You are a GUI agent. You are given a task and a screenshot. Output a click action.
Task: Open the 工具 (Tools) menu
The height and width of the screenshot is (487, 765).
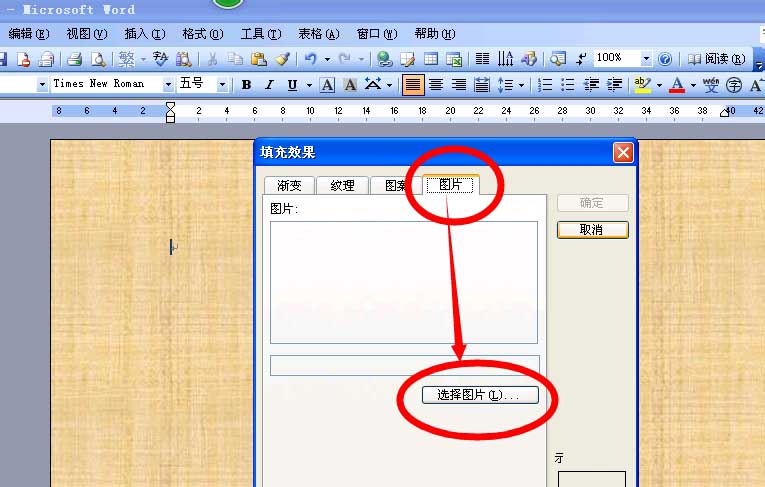point(261,34)
